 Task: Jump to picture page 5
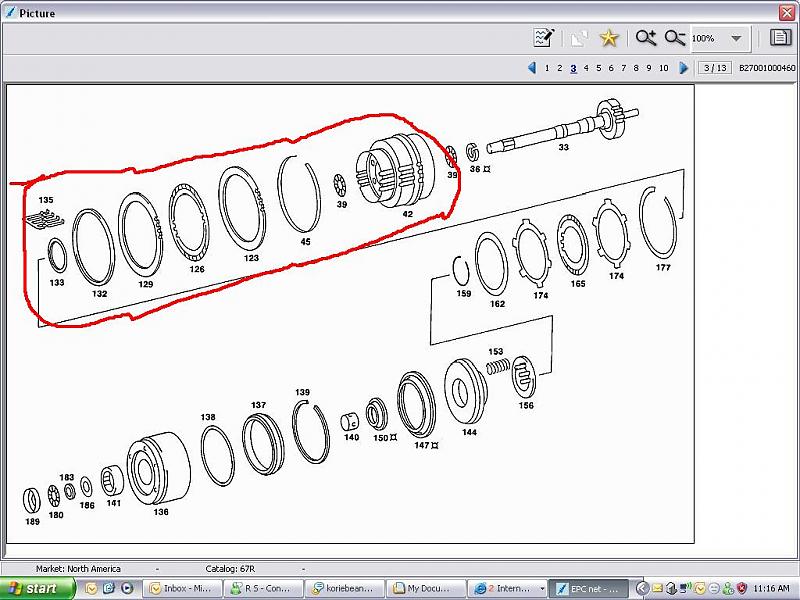pyautogui.click(x=598, y=68)
